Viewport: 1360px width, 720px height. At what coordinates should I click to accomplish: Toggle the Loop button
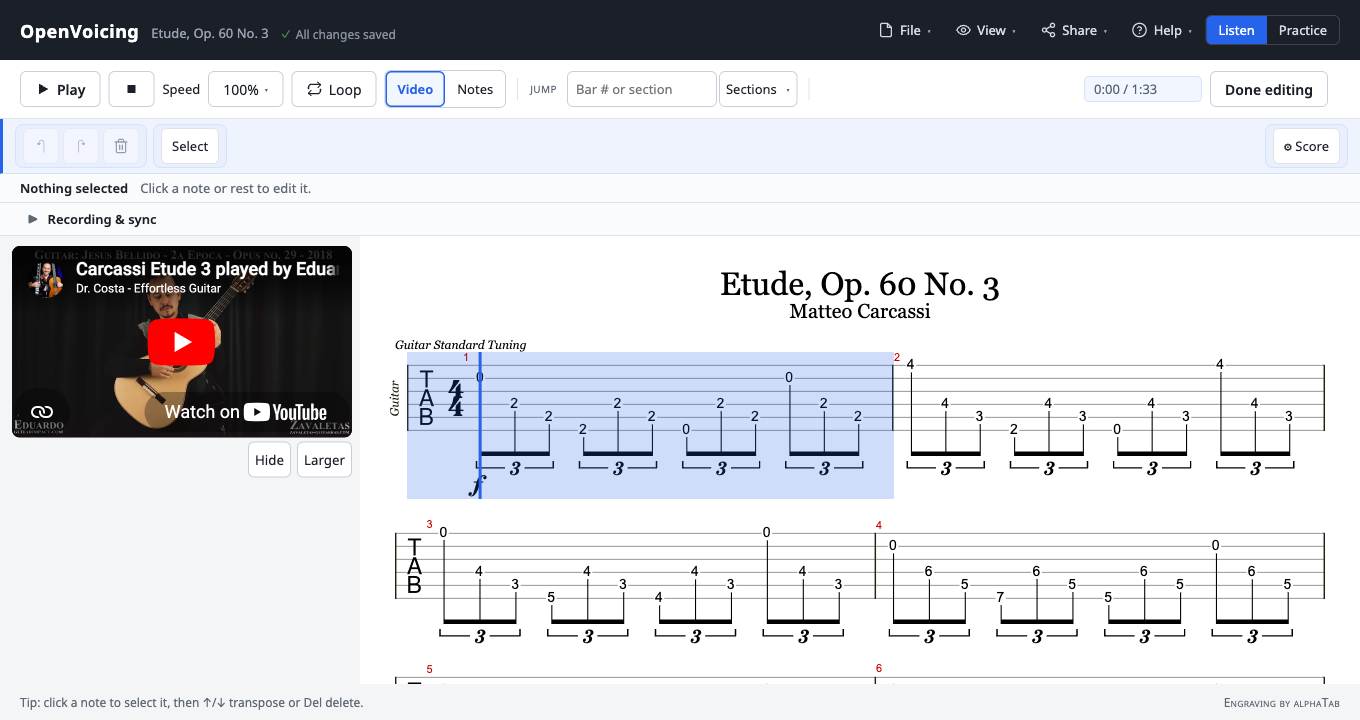(334, 89)
